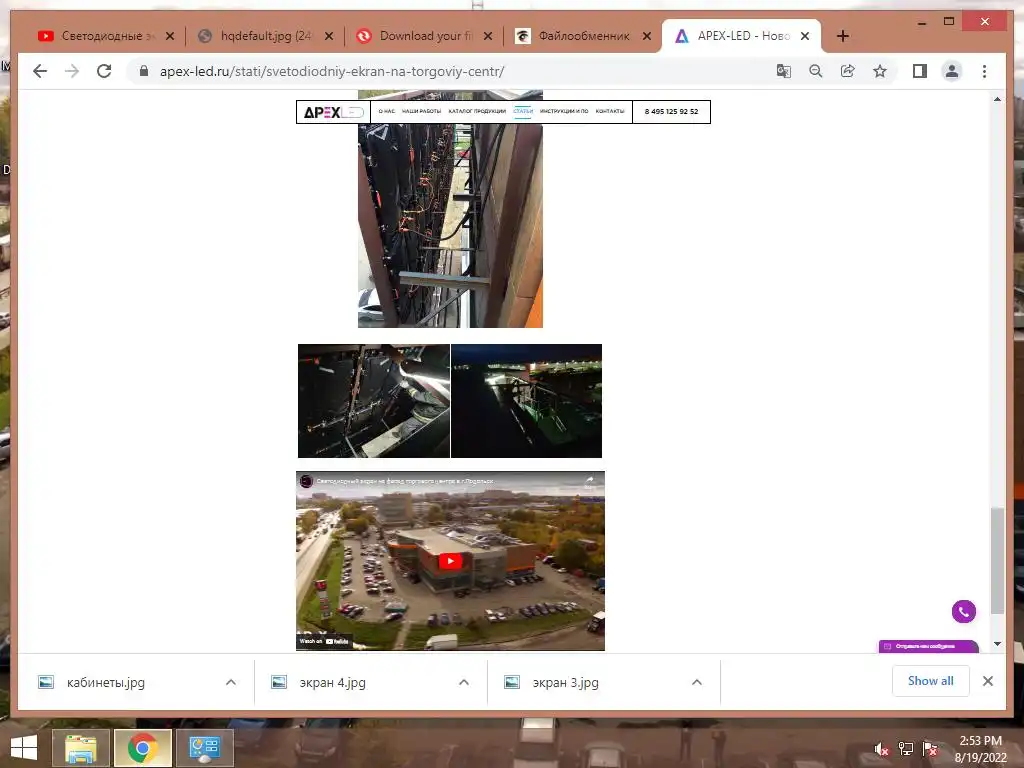Screen dimensions: 1024x768
Task: Open the Chrome profile avatar menu
Action: pos(952,71)
